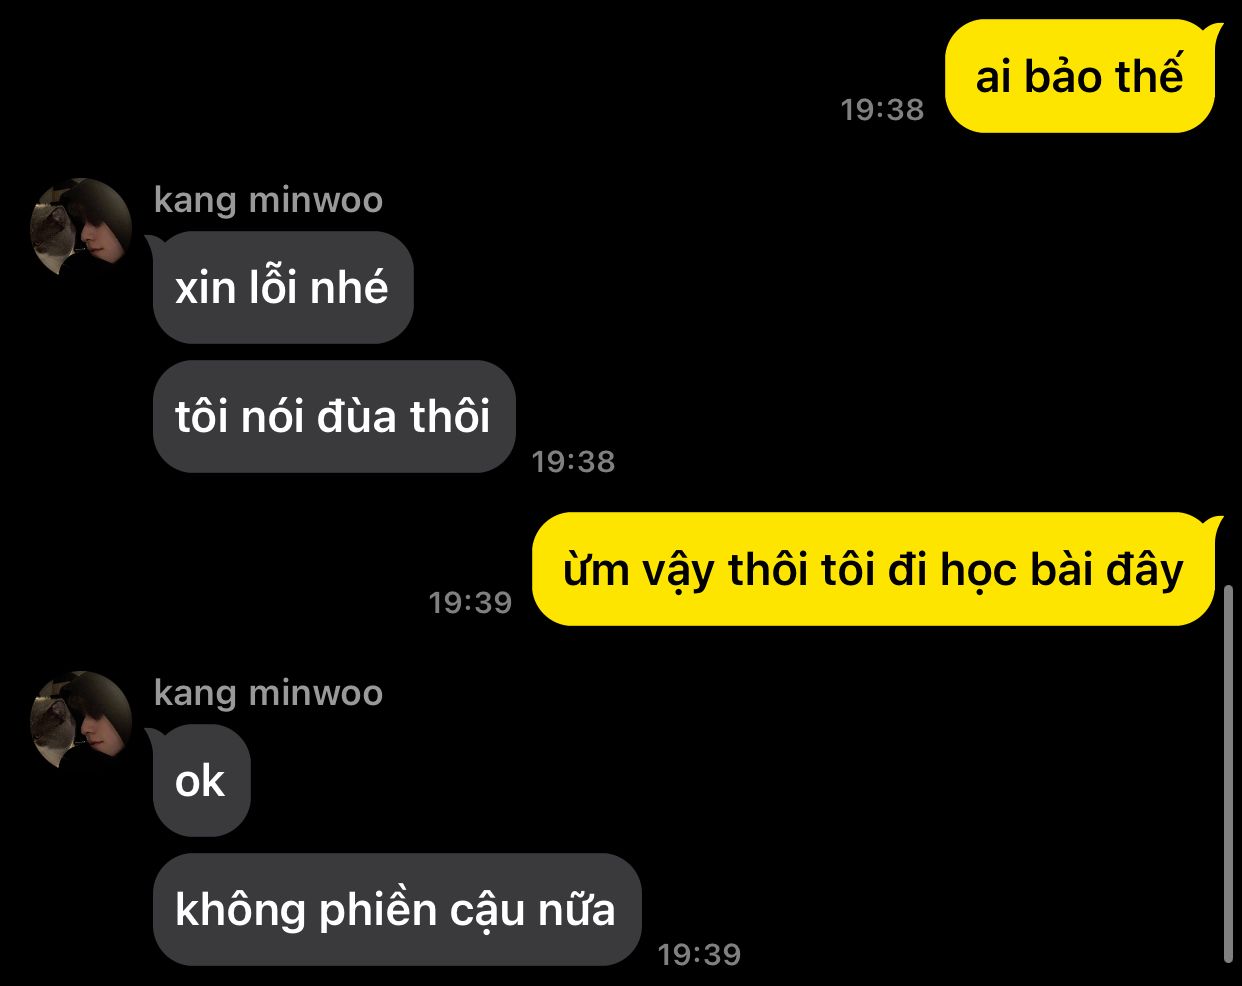This screenshot has width=1242, height=986.
Task: Open kang minwoo name above "xin lỗi nhé"
Action: pyautogui.click(x=269, y=199)
